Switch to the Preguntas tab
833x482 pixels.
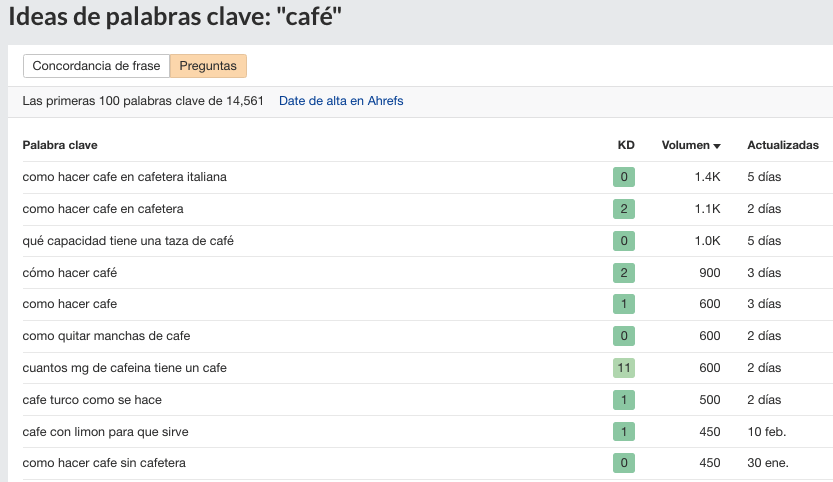(x=208, y=66)
